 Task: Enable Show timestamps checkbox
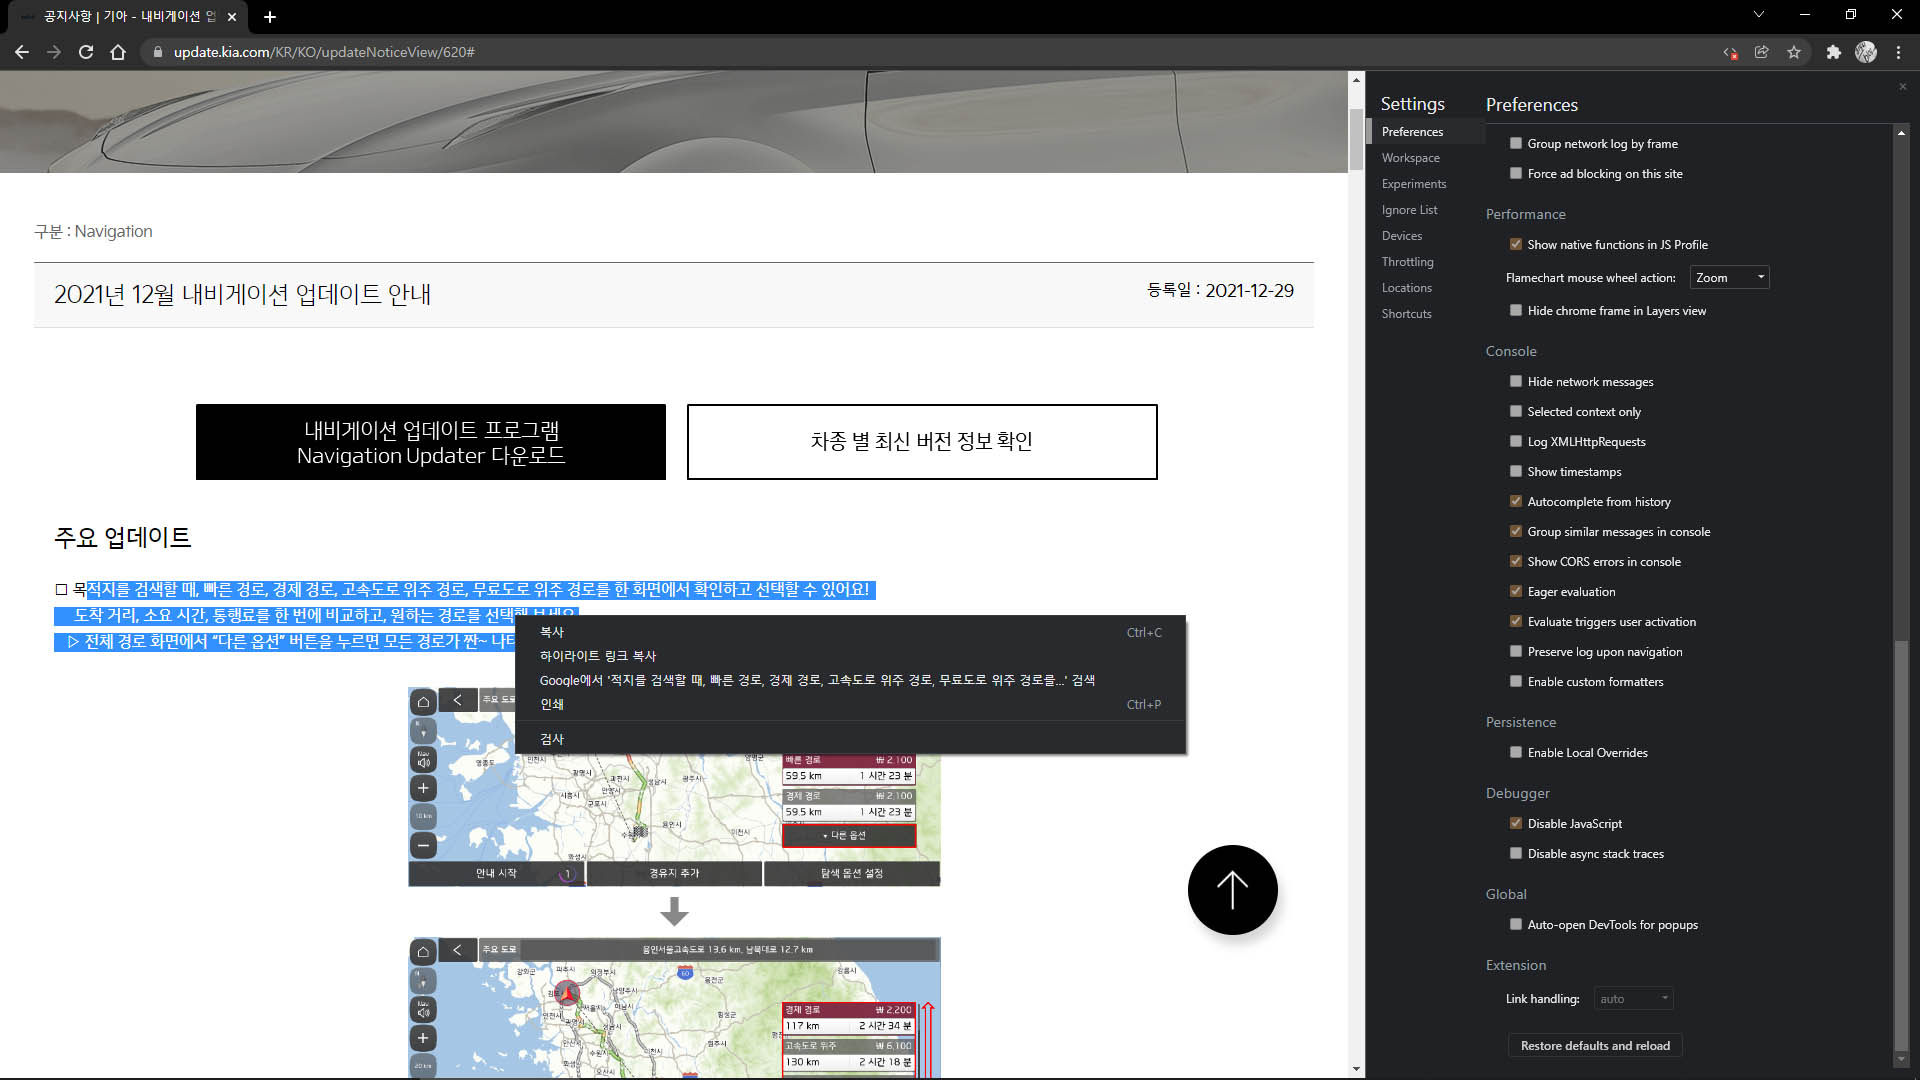click(x=1516, y=471)
